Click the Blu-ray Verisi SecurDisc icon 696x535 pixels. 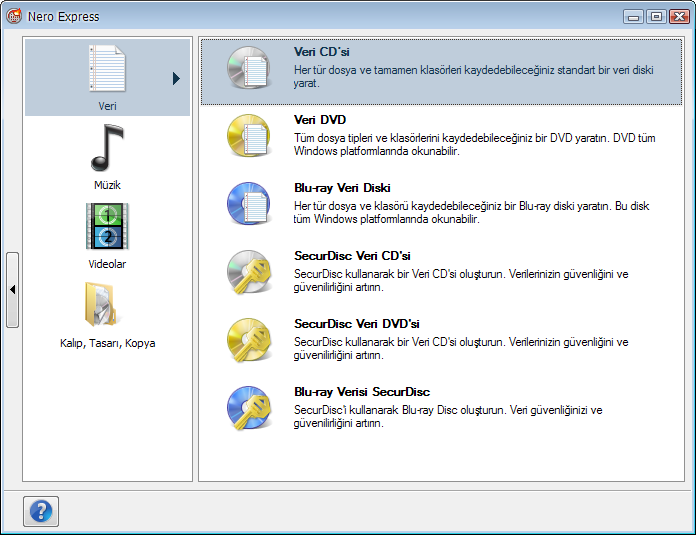point(249,408)
